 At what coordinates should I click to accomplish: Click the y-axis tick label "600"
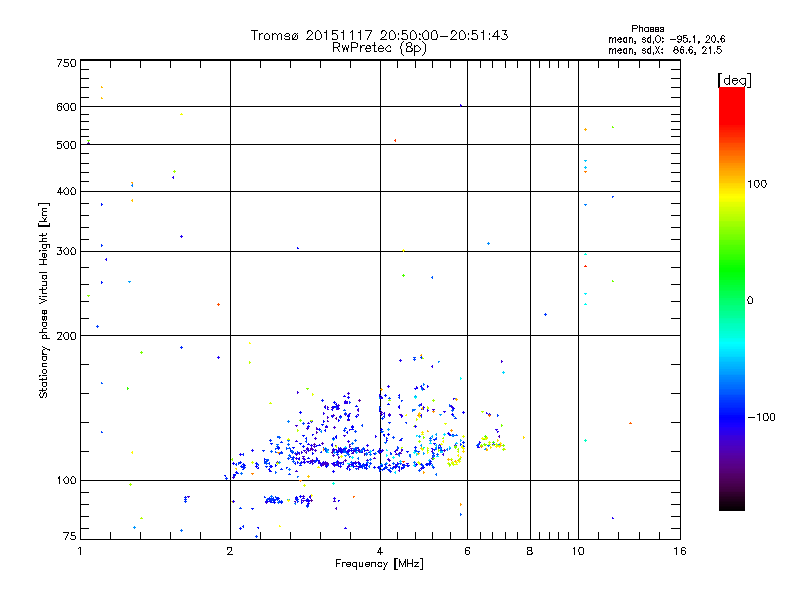66,107
